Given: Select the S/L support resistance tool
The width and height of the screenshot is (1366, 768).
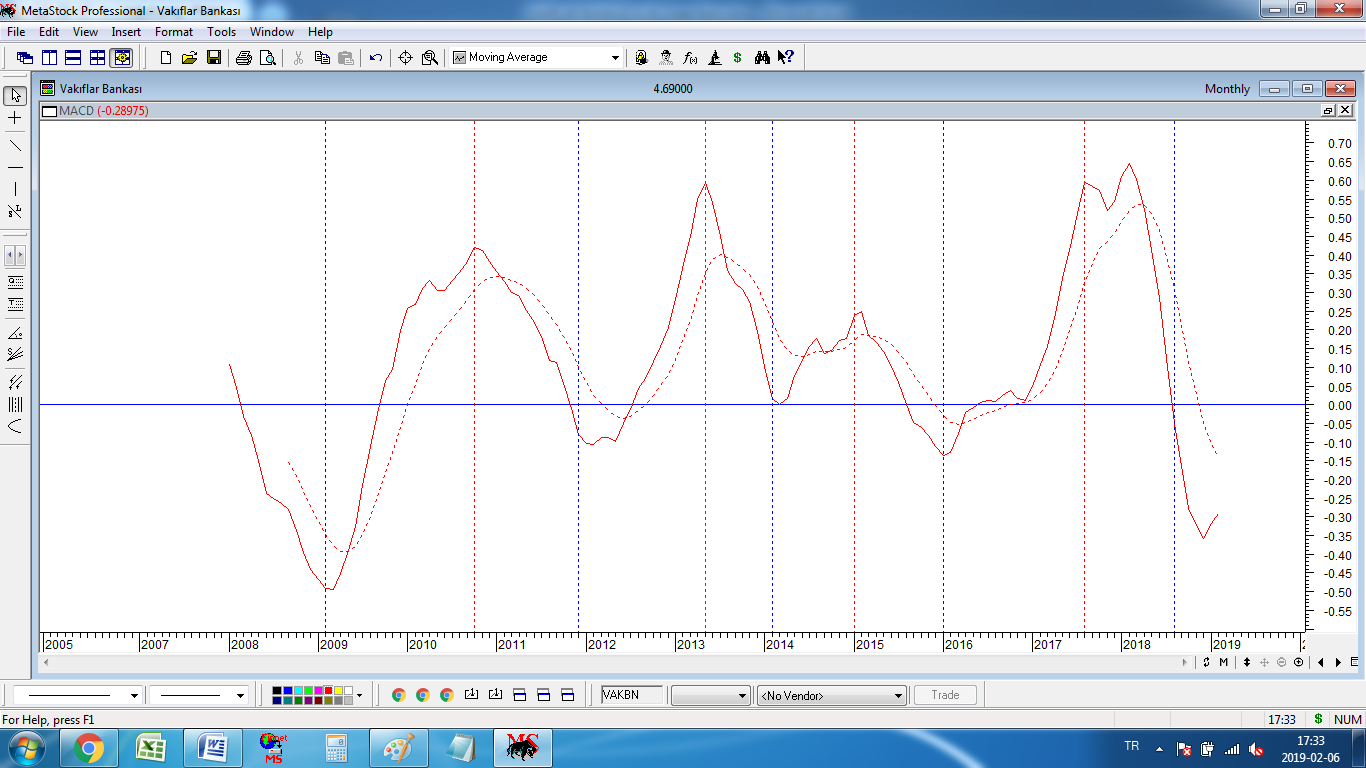Looking at the screenshot, I should (x=15, y=212).
